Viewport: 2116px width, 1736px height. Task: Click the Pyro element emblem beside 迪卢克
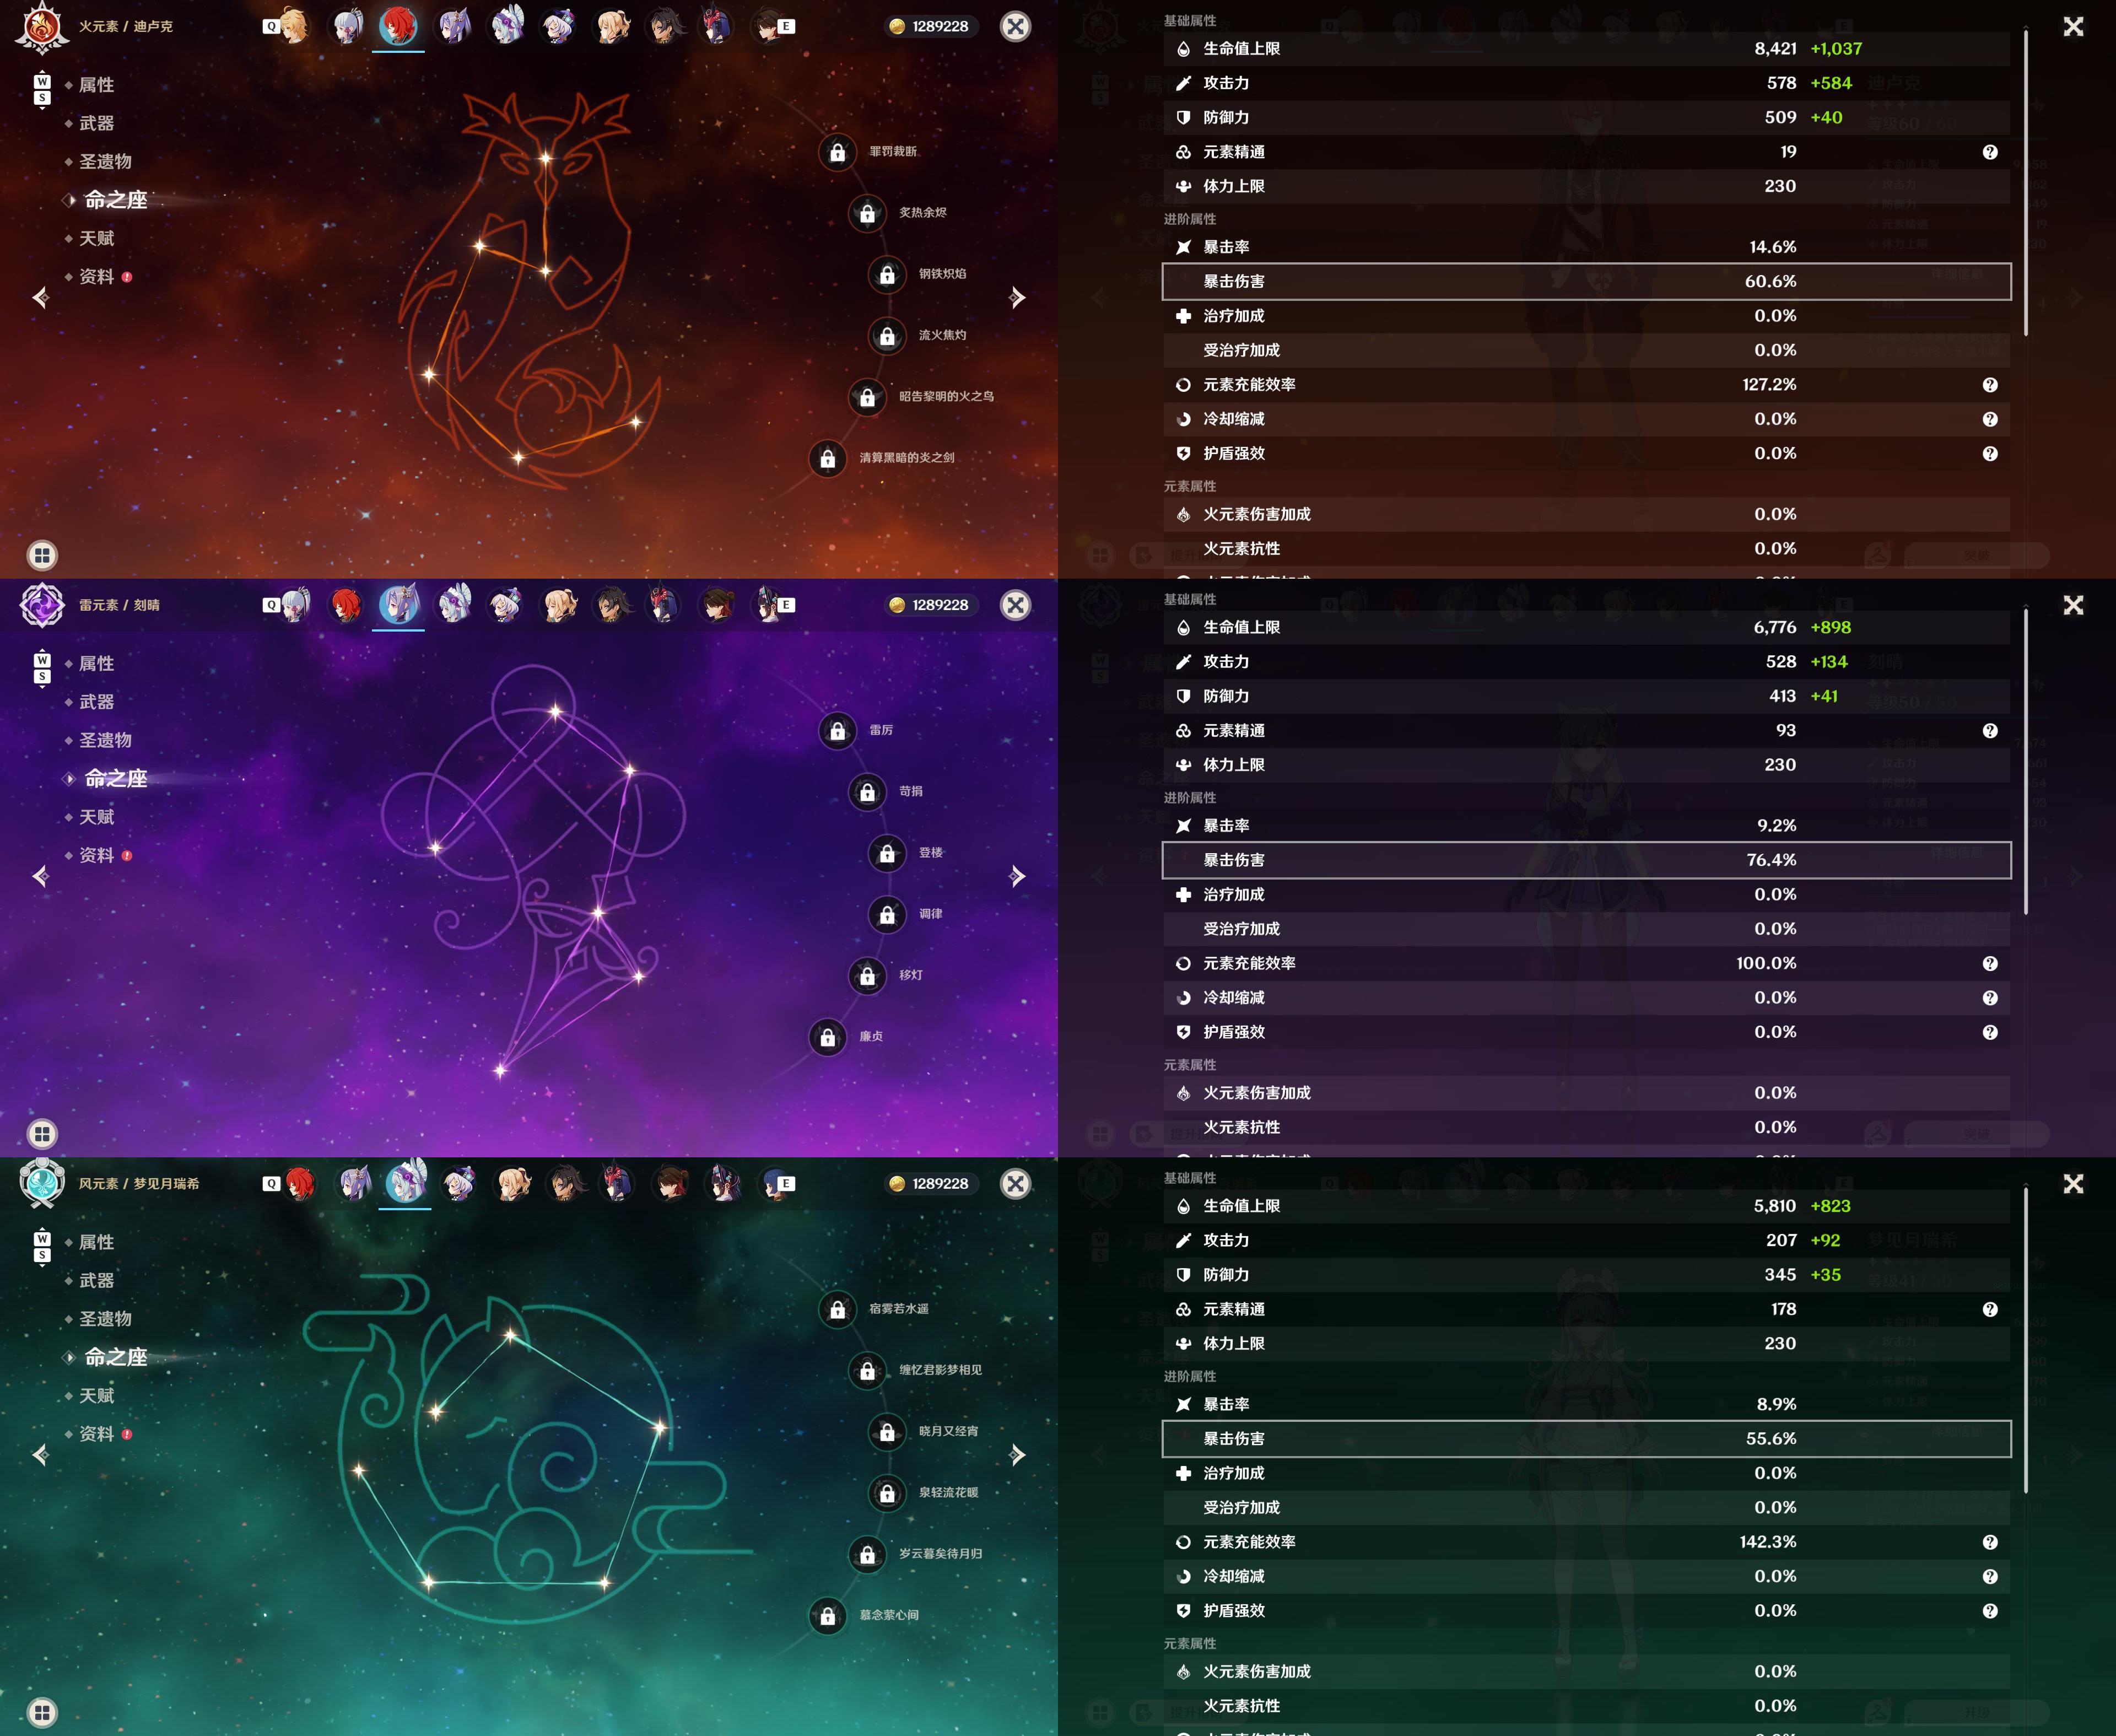coord(42,27)
